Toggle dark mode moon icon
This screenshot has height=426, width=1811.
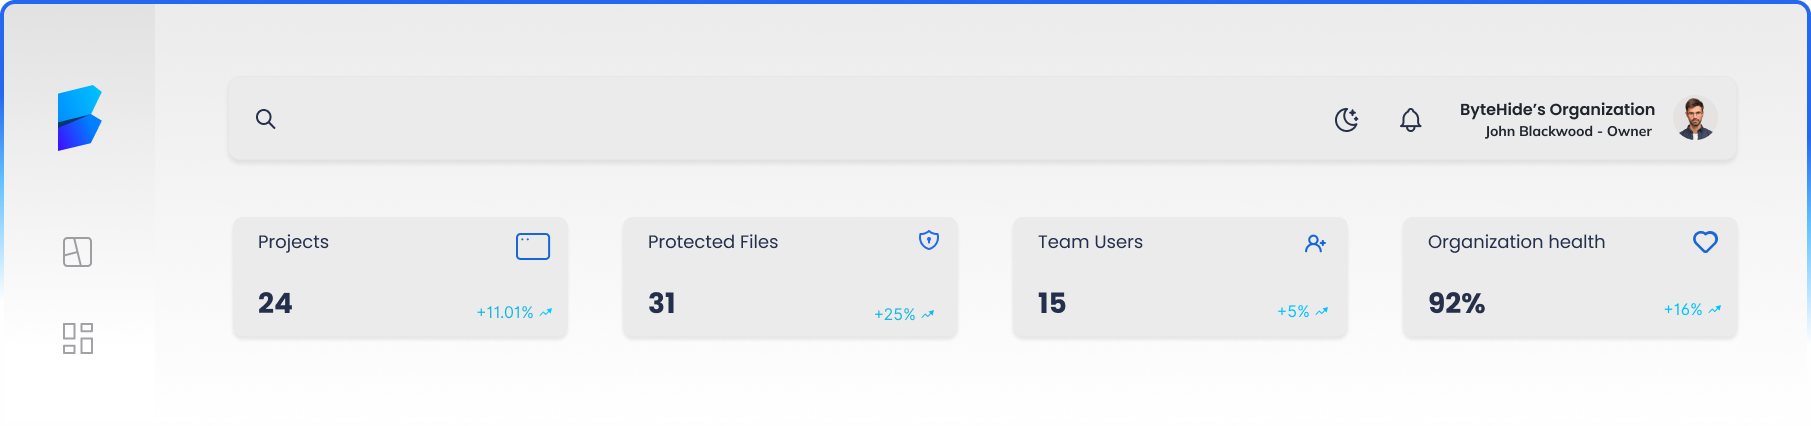point(1346,120)
